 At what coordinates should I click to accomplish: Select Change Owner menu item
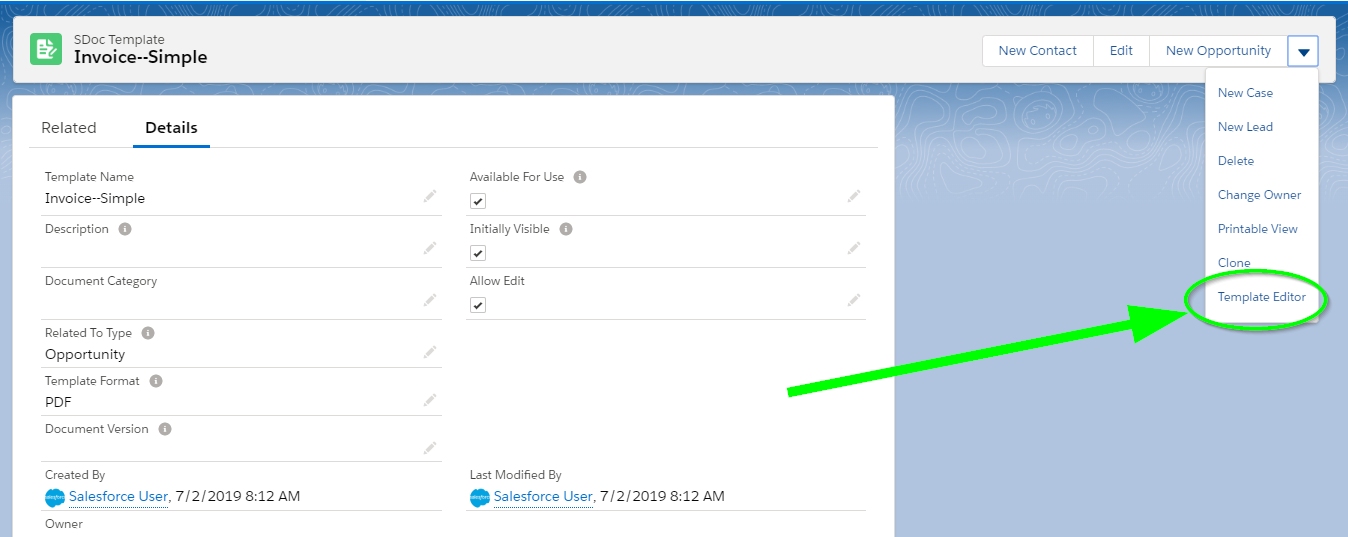click(x=1259, y=195)
